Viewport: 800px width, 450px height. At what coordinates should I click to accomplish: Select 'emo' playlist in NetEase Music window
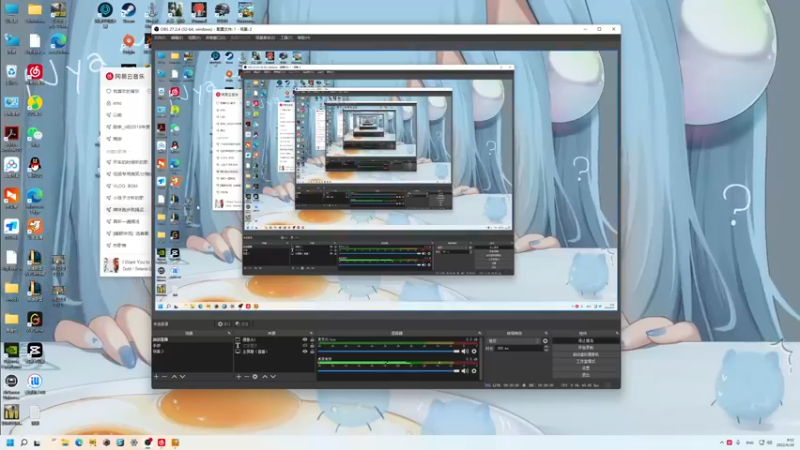(x=118, y=103)
